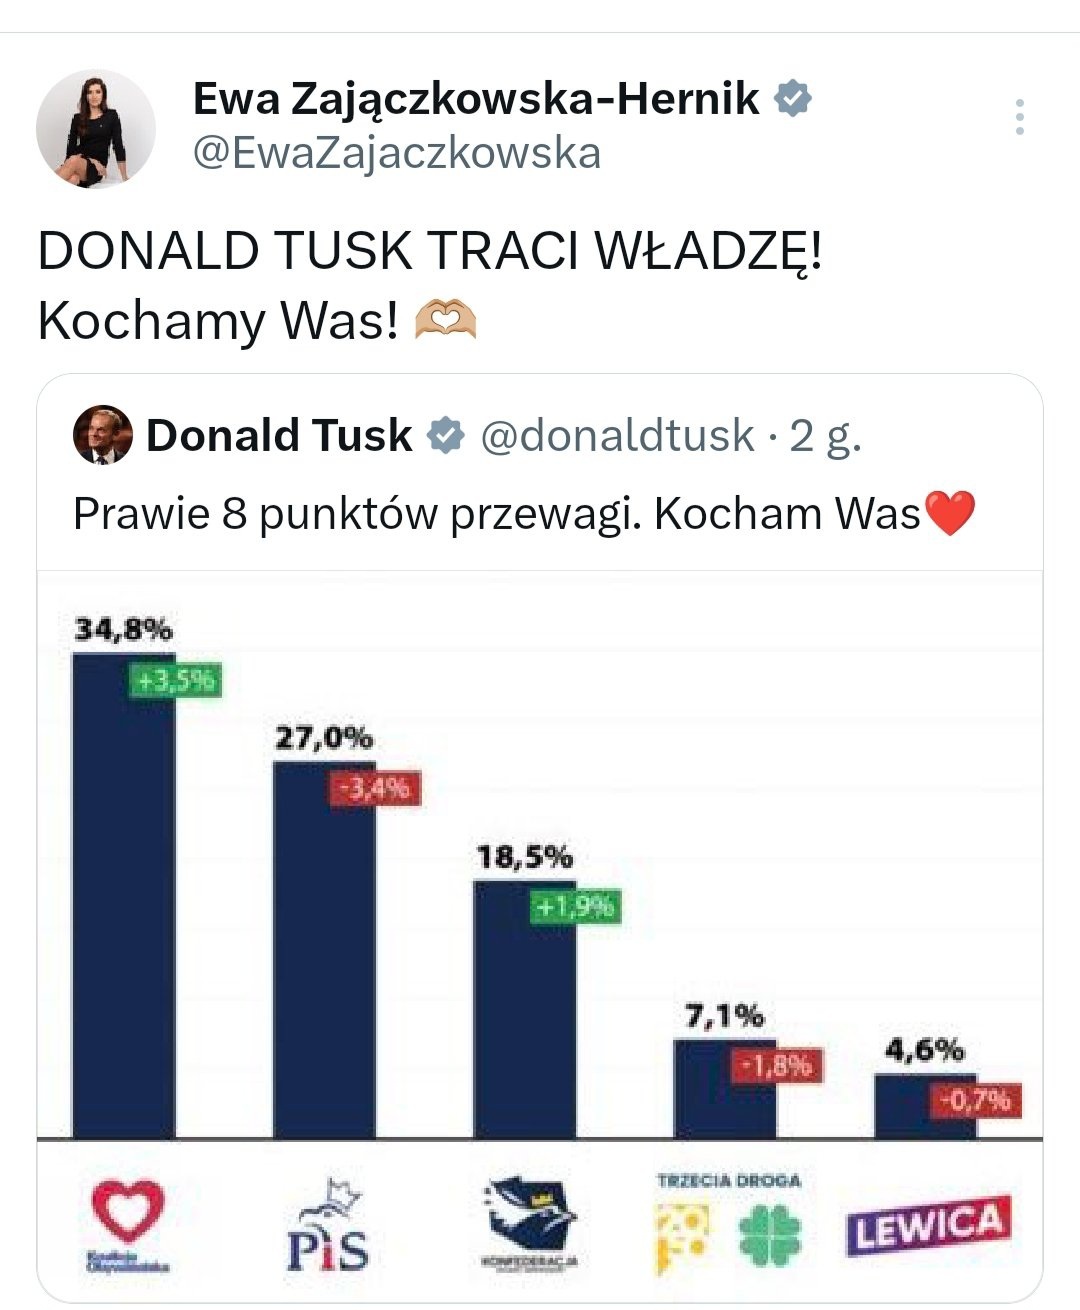Click the Trzecia Droga party logos

(729, 1222)
